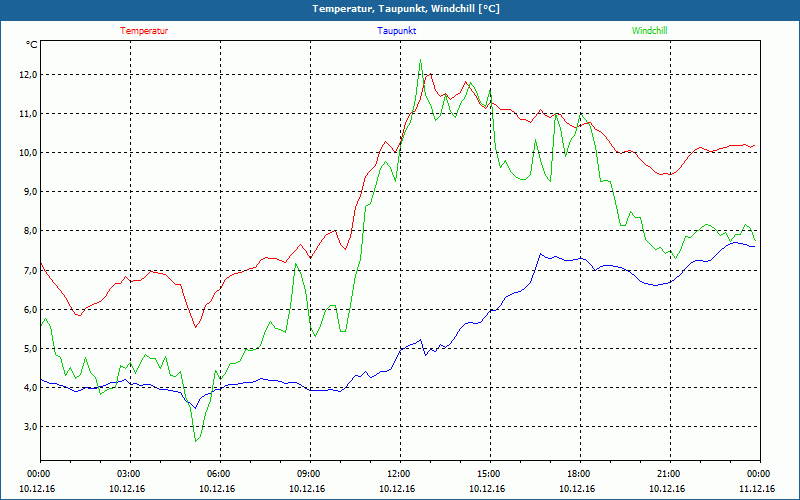Click the 8,0 y-axis value
Screen dimensions: 800x500
pos(30,231)
